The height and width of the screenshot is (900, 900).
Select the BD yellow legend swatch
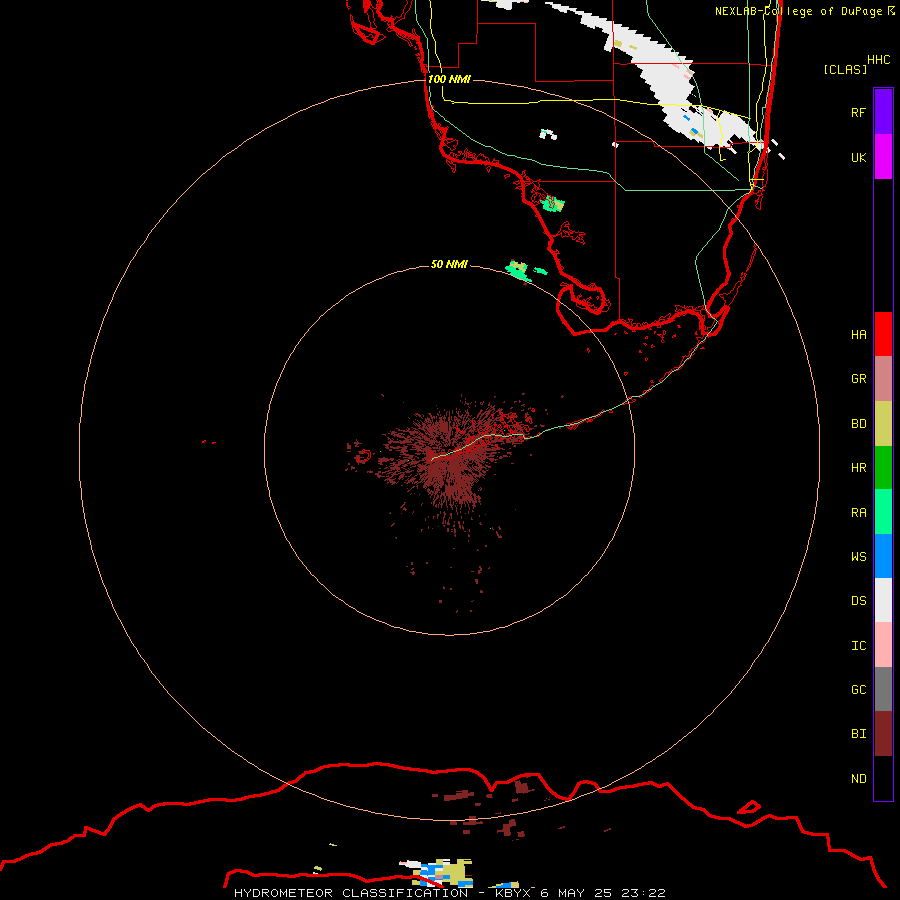[x=883, y=424]
